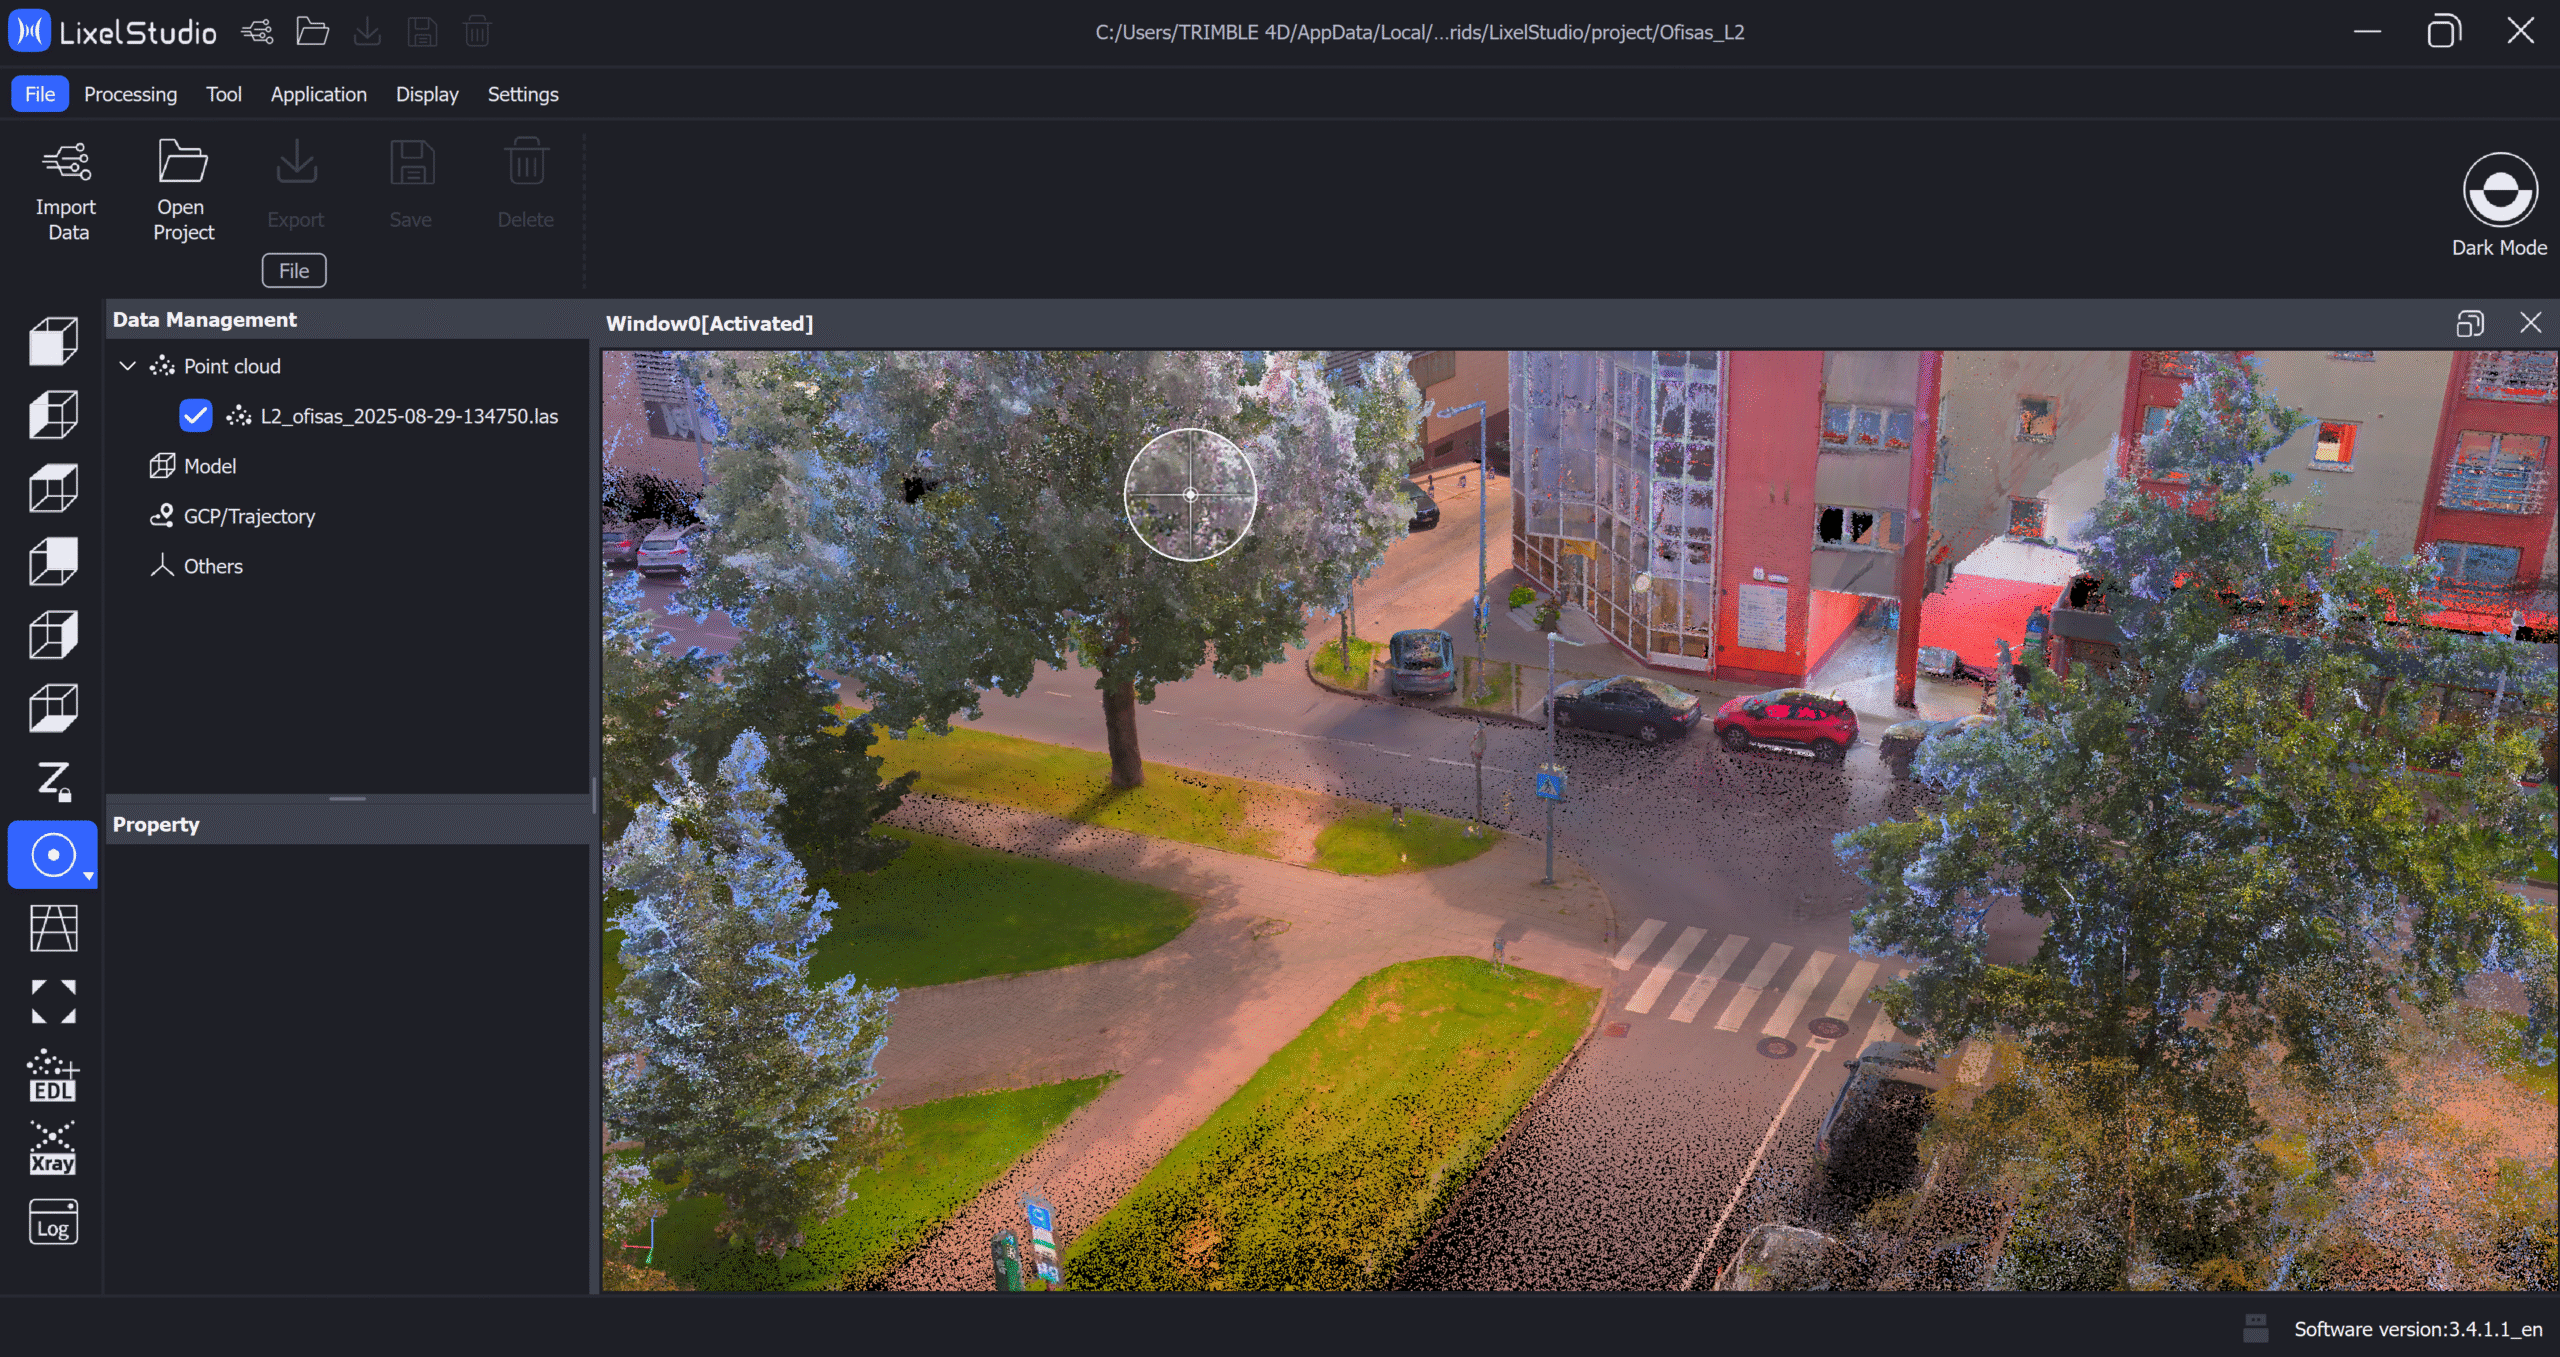Open the Log panel icon
This screenshot has height=1357, width=2560.
[x=53, y=1221]
